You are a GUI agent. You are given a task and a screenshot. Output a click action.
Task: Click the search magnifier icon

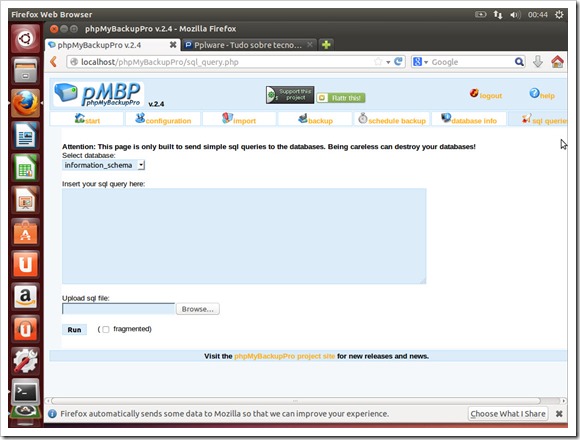point(519,62)
